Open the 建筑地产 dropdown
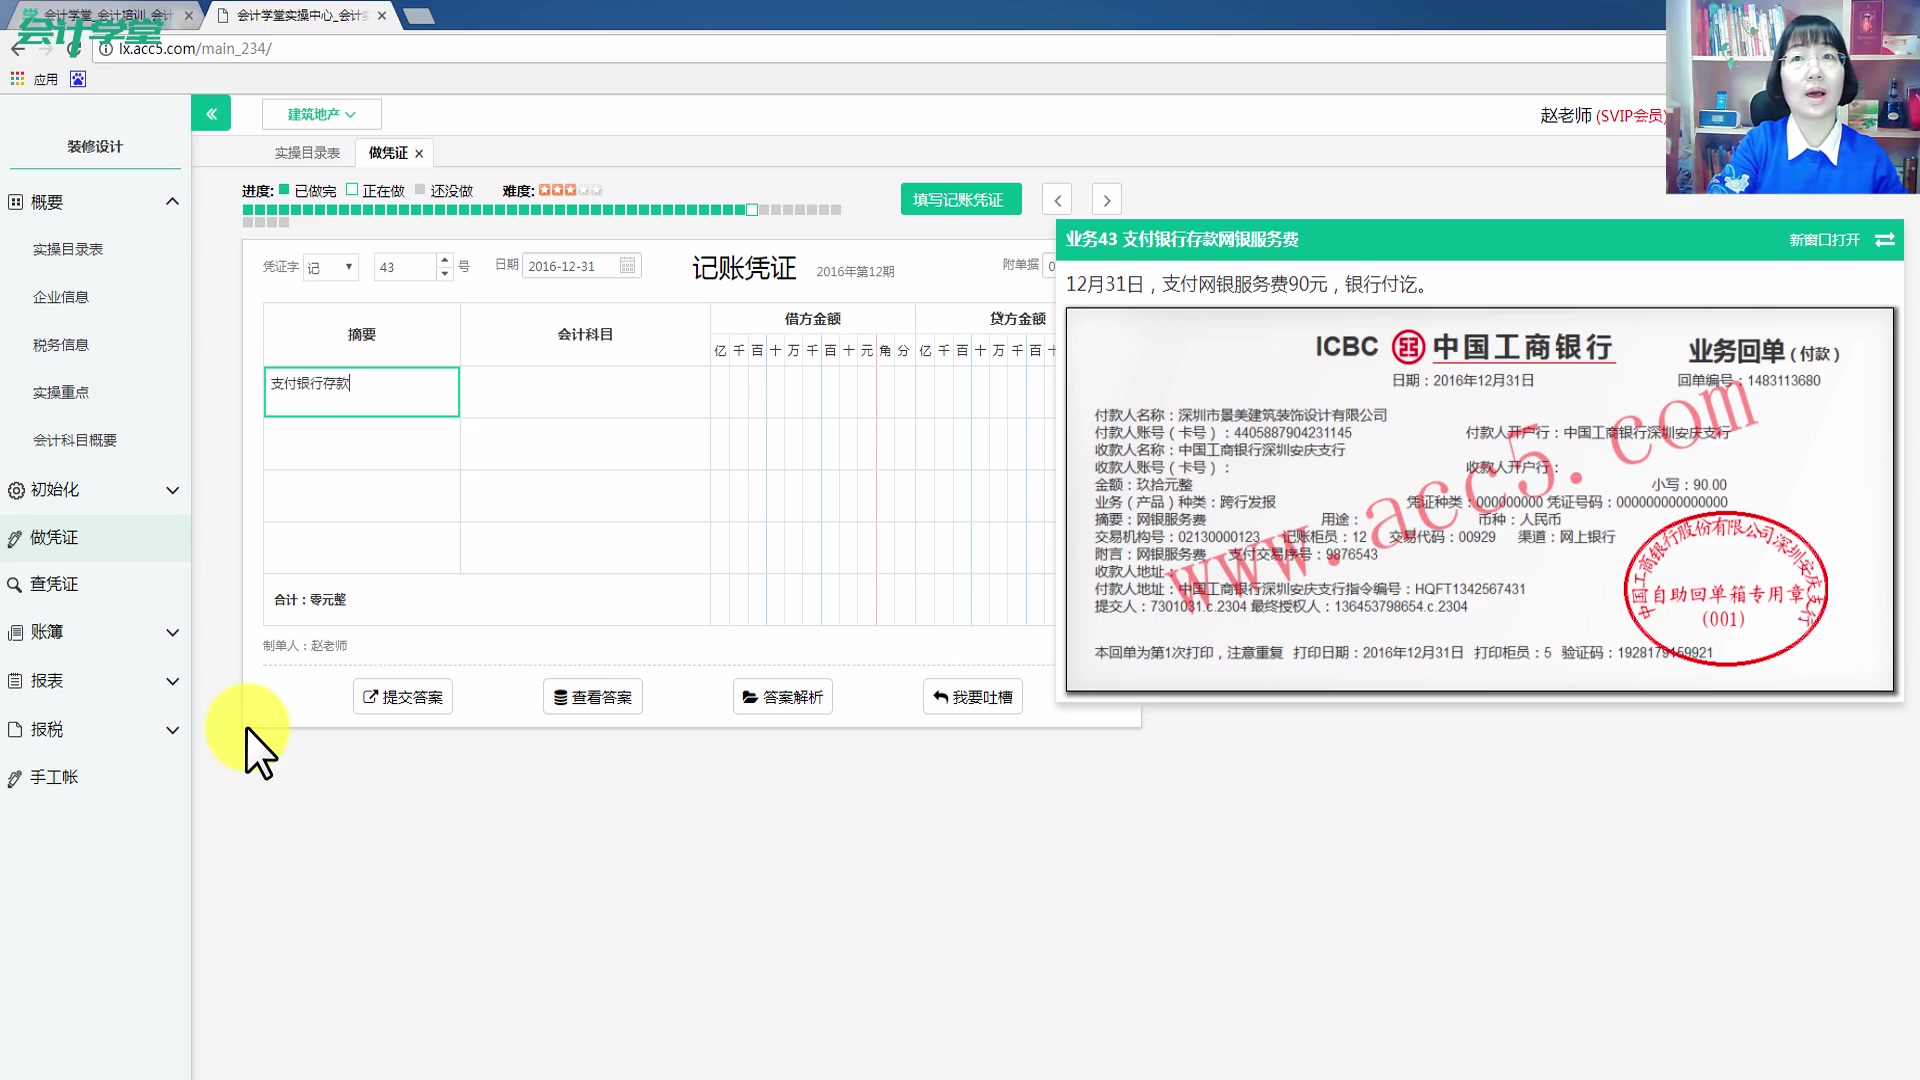Viewport: 1920px width, 1080px height. point(321,114)
